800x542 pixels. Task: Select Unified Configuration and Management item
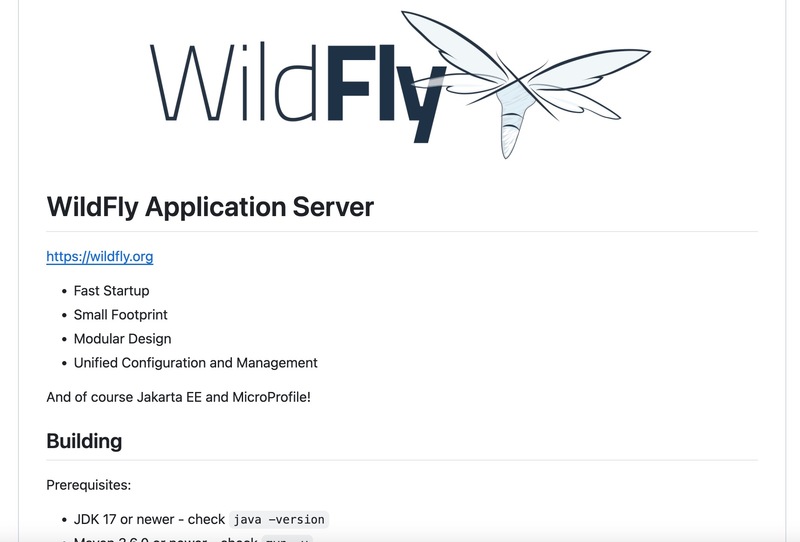(195, 362)
